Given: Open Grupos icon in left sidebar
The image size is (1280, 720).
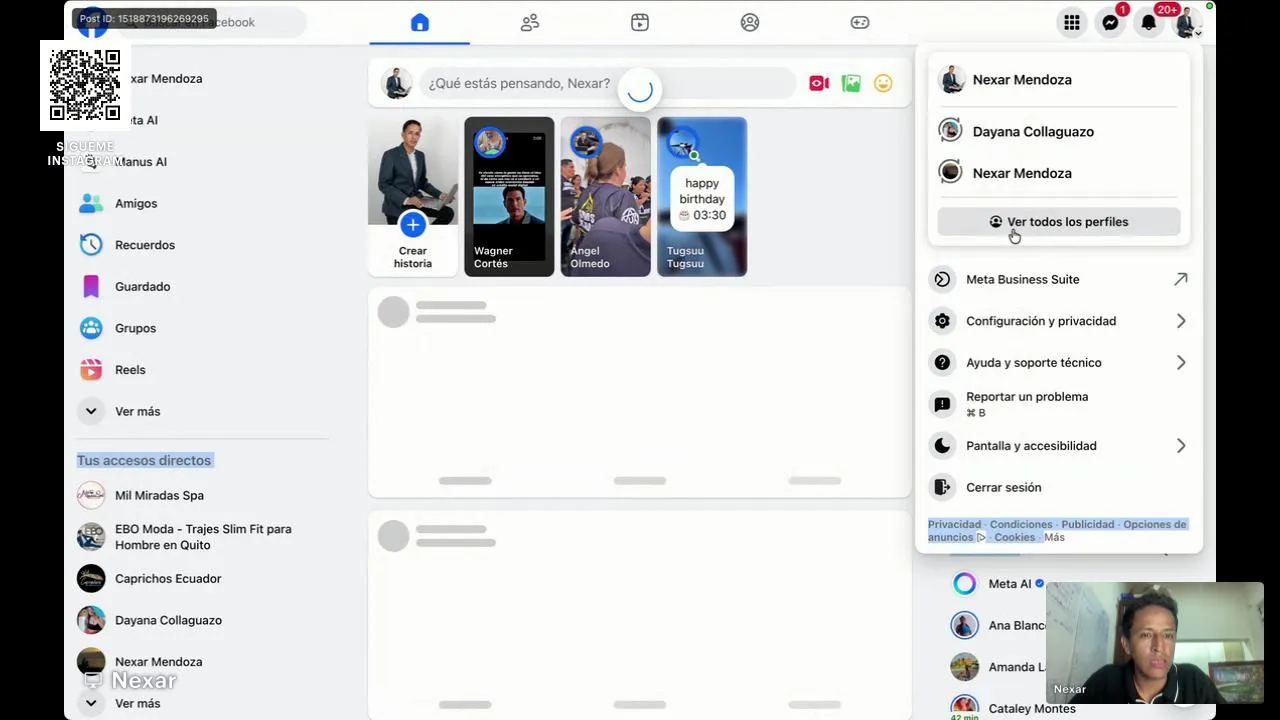Looking at the screenshot, I should (91, 328).
